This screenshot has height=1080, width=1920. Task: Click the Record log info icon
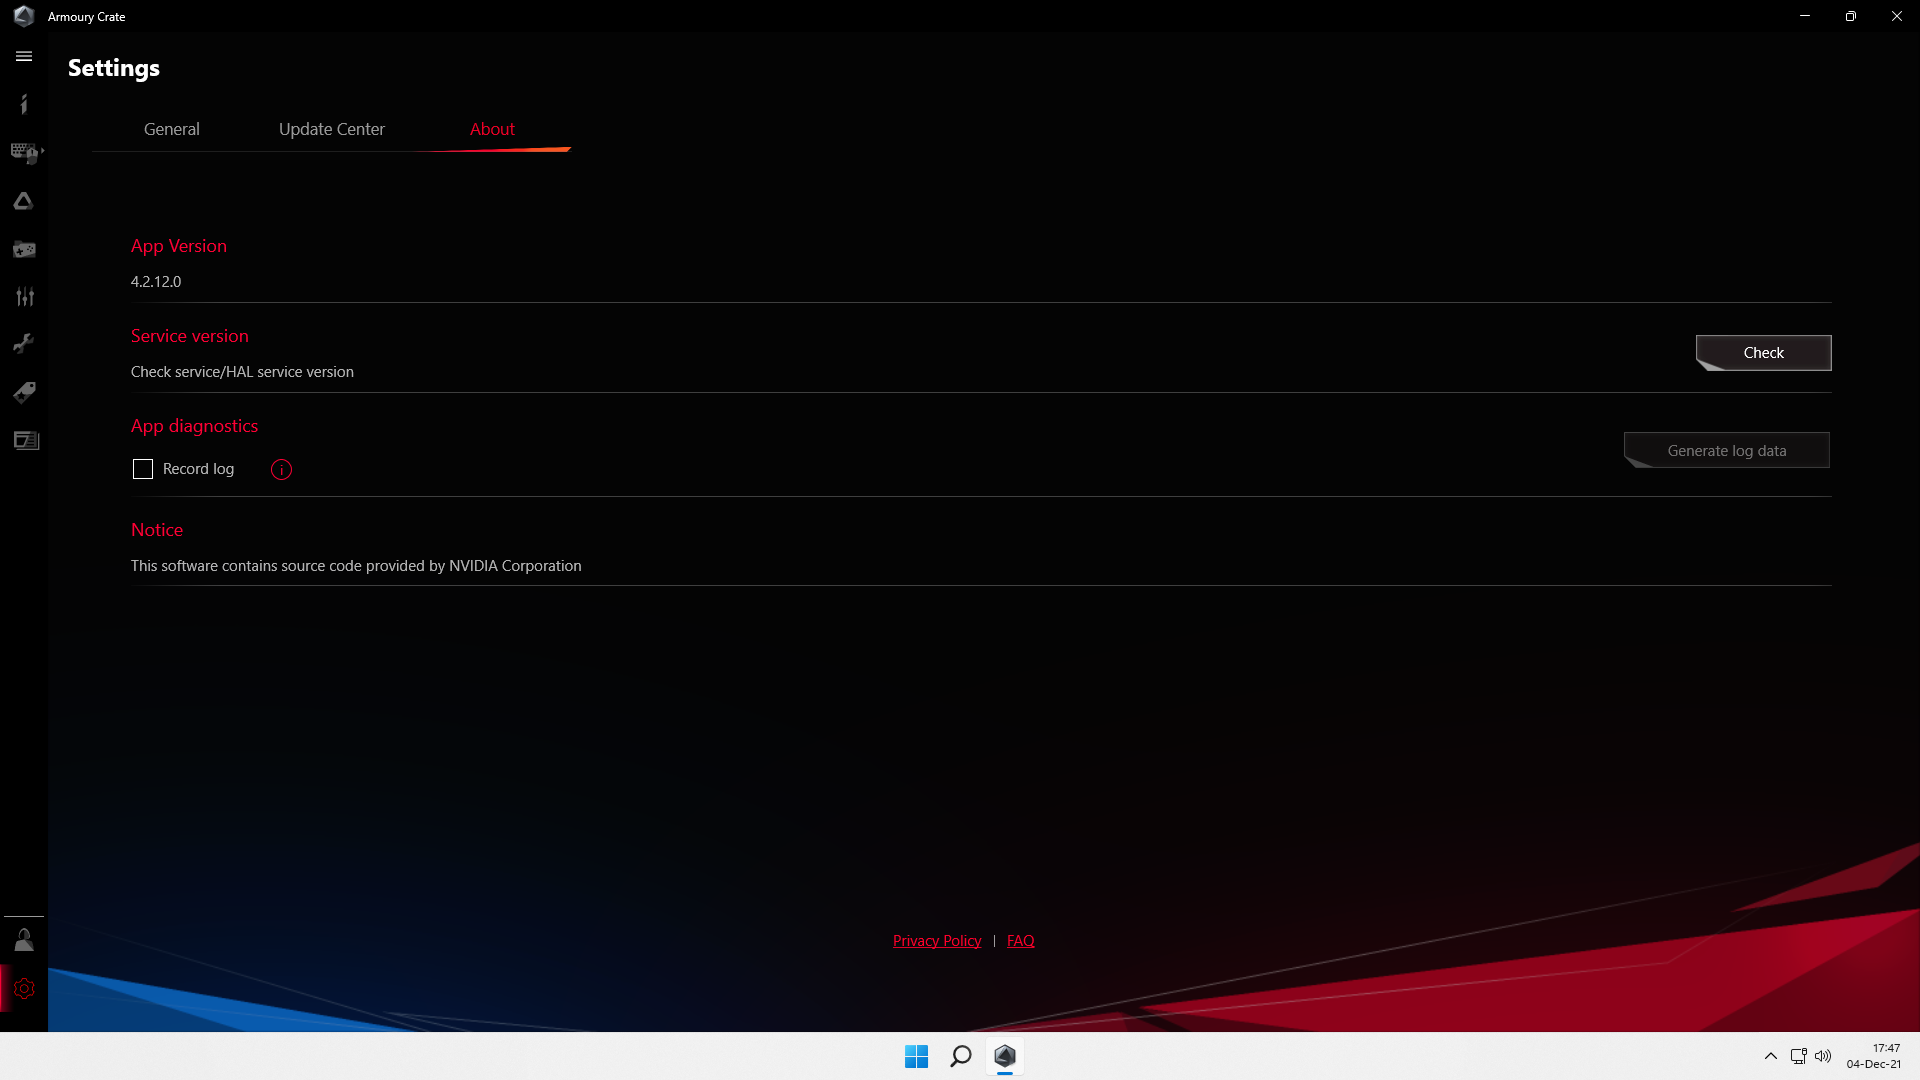coord(281,469)
